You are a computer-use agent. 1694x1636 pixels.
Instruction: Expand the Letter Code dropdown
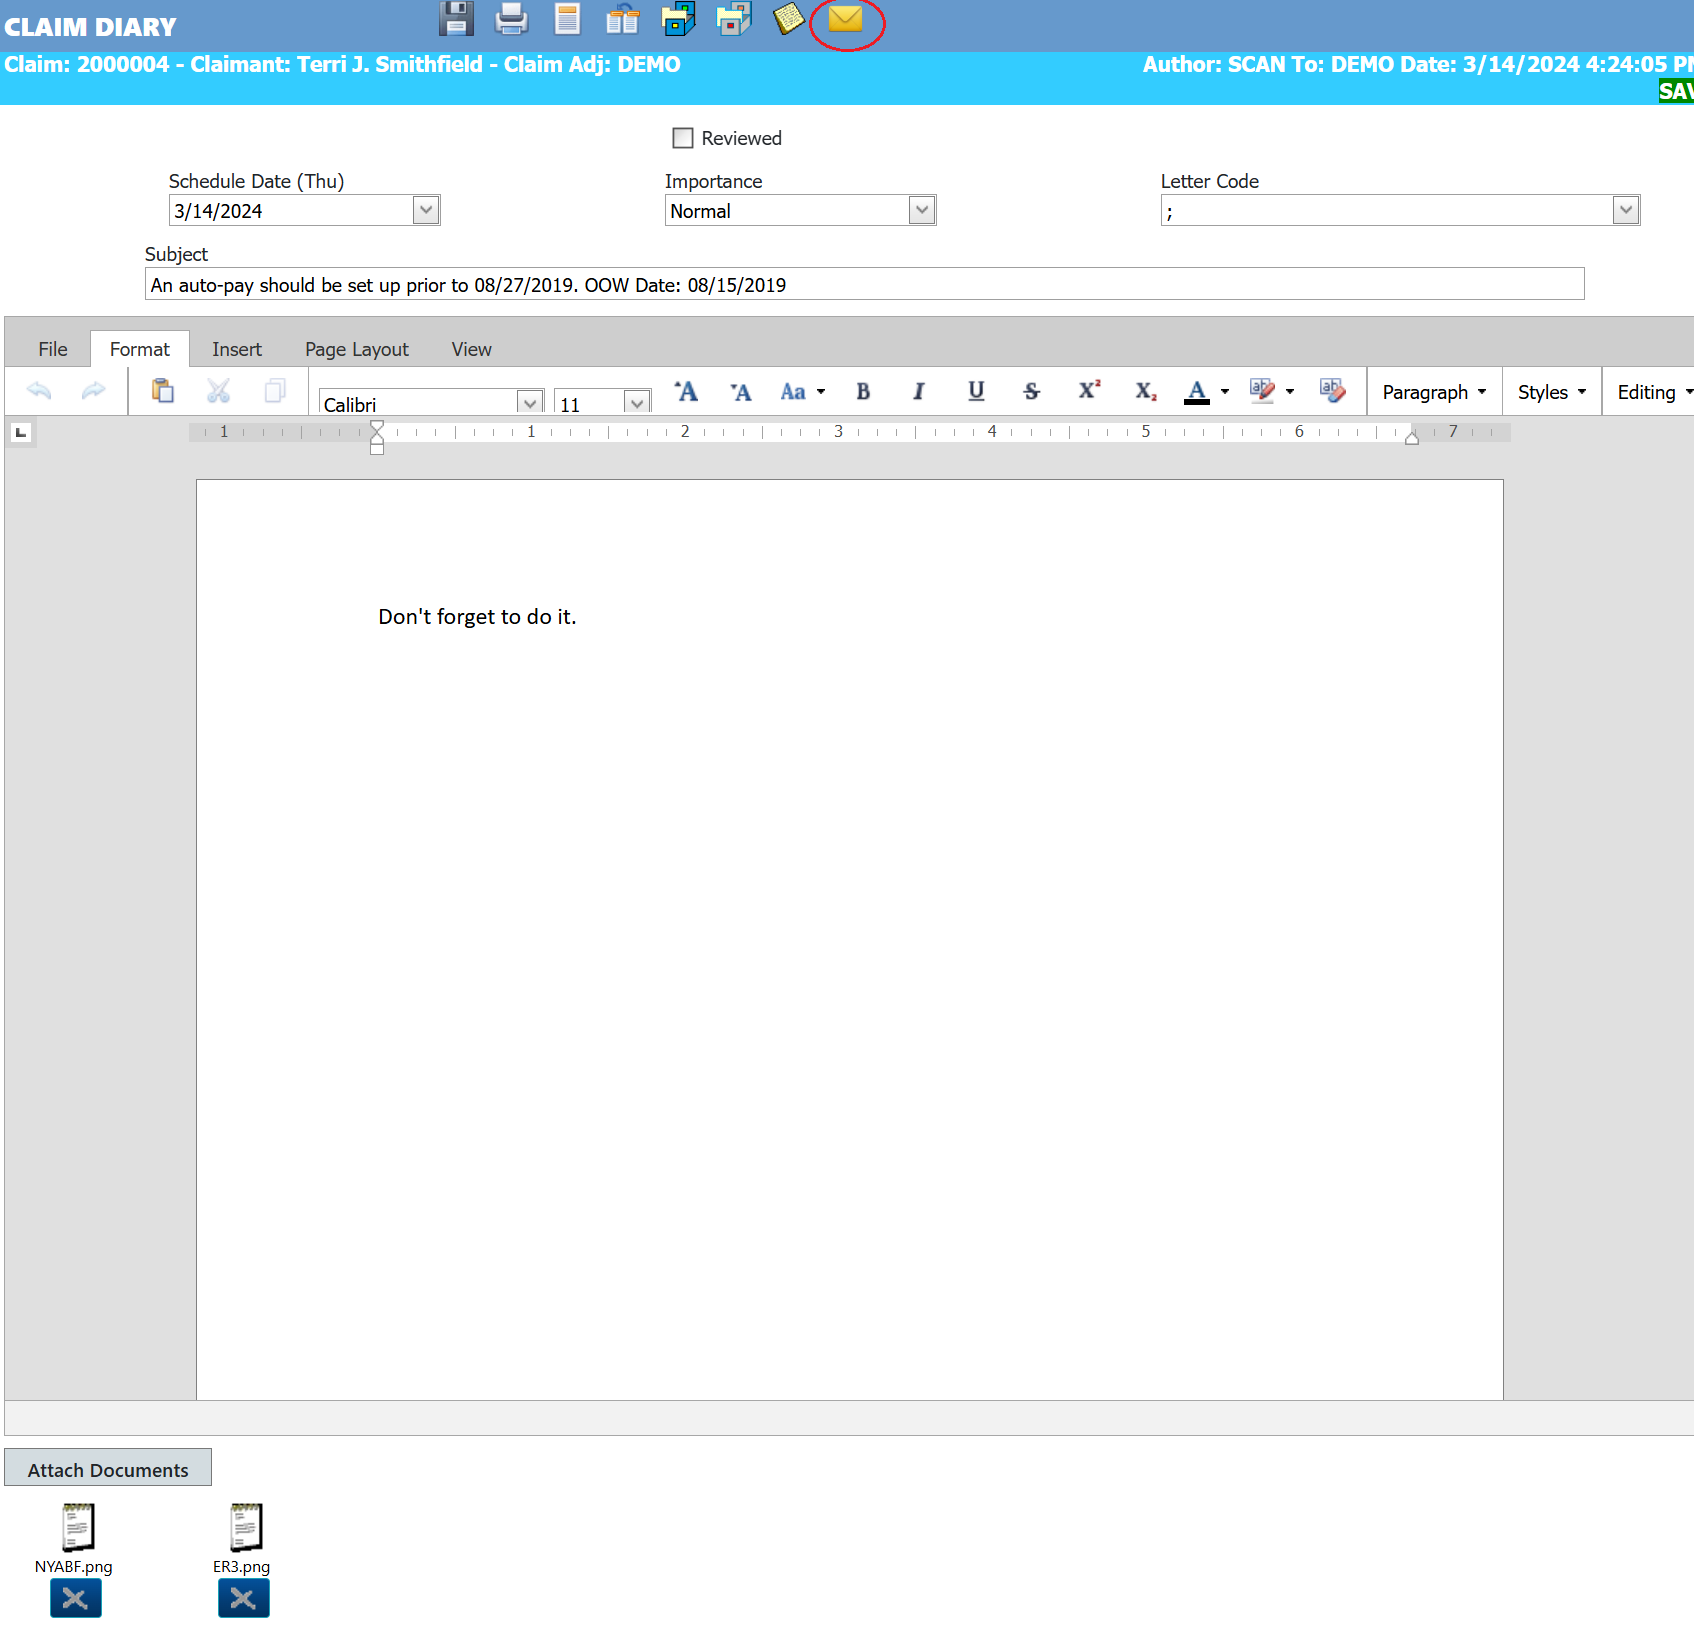[x=1625, y=210]
